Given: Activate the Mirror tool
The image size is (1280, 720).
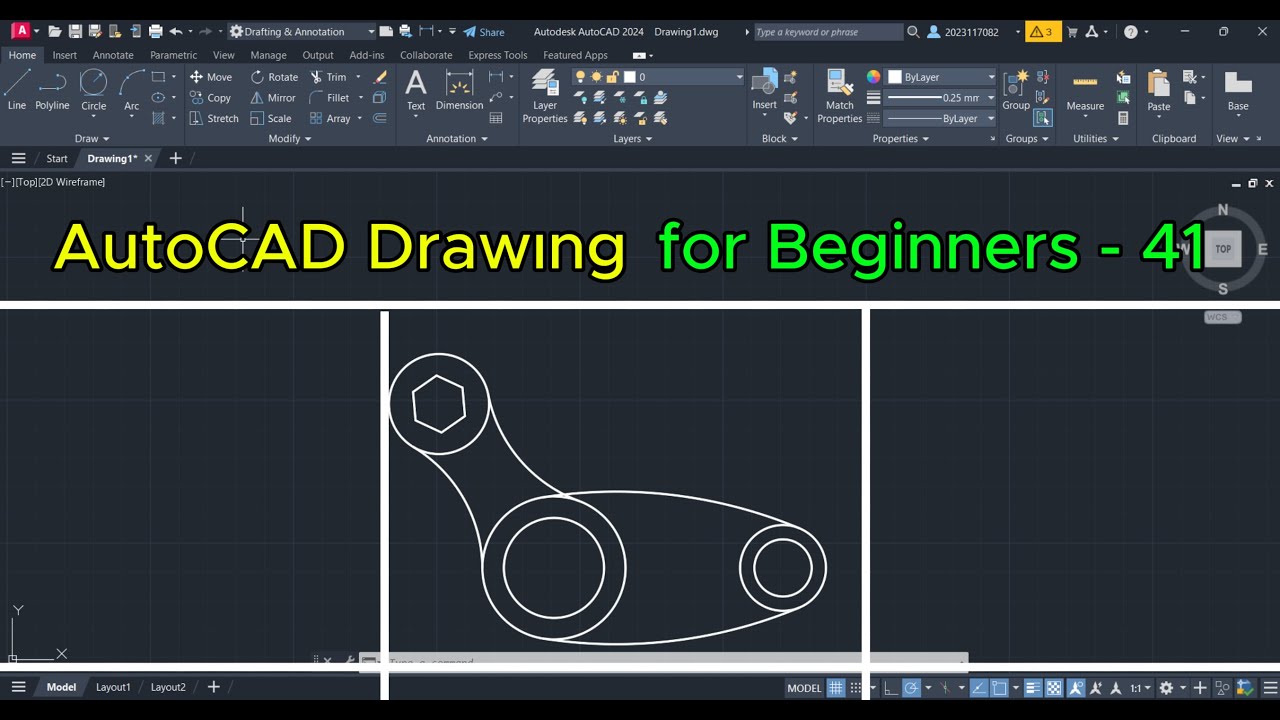Looking at the screenshot, I should [x=273, y=98].
